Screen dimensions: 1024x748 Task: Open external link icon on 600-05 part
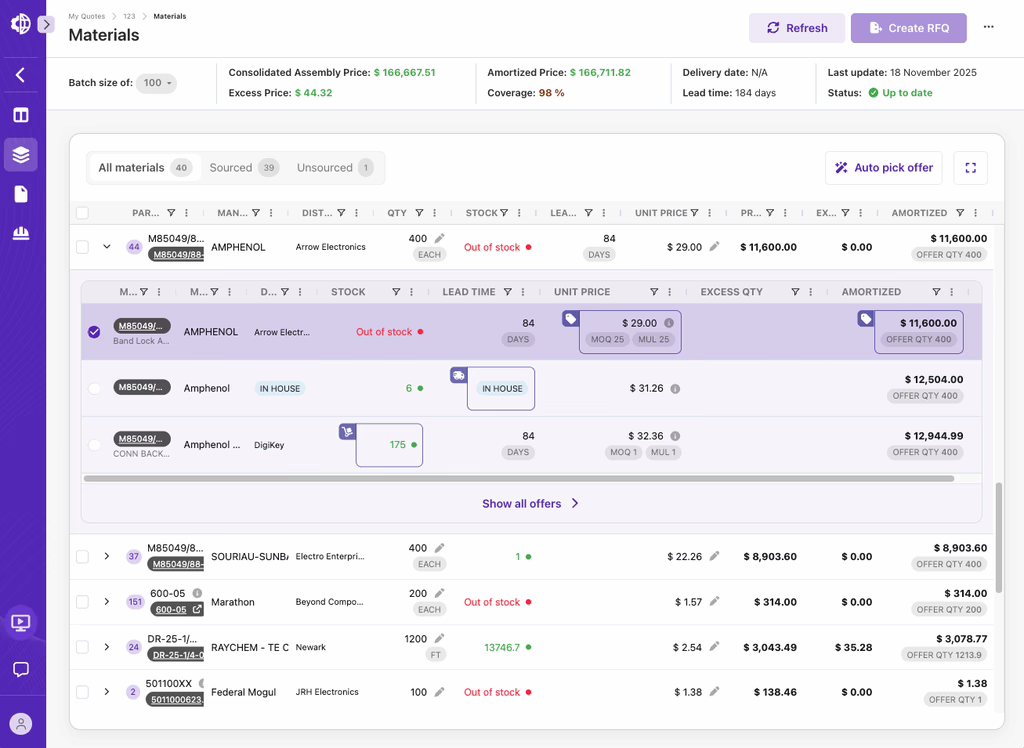[197, 609]
